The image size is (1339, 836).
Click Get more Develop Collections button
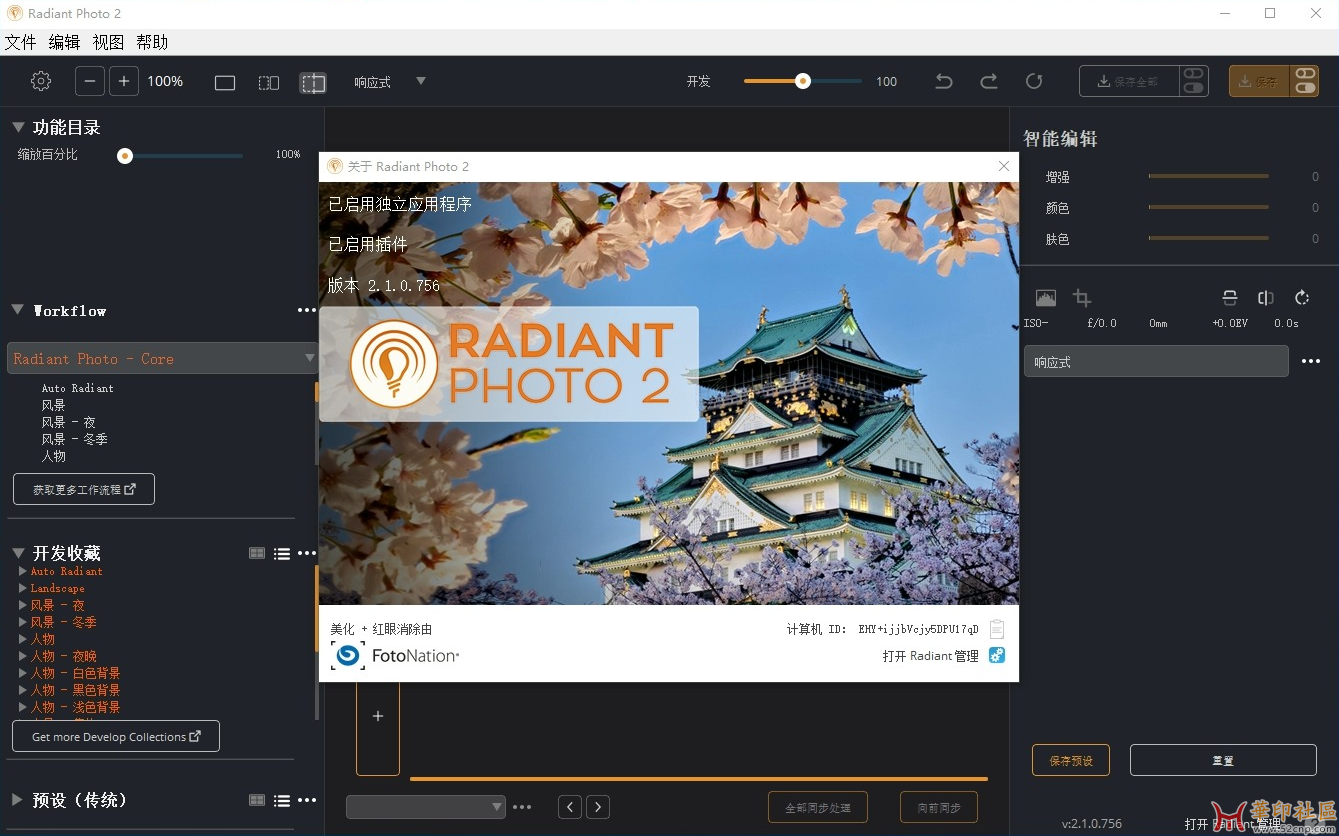pyautogui.click(x=116, y=737)
